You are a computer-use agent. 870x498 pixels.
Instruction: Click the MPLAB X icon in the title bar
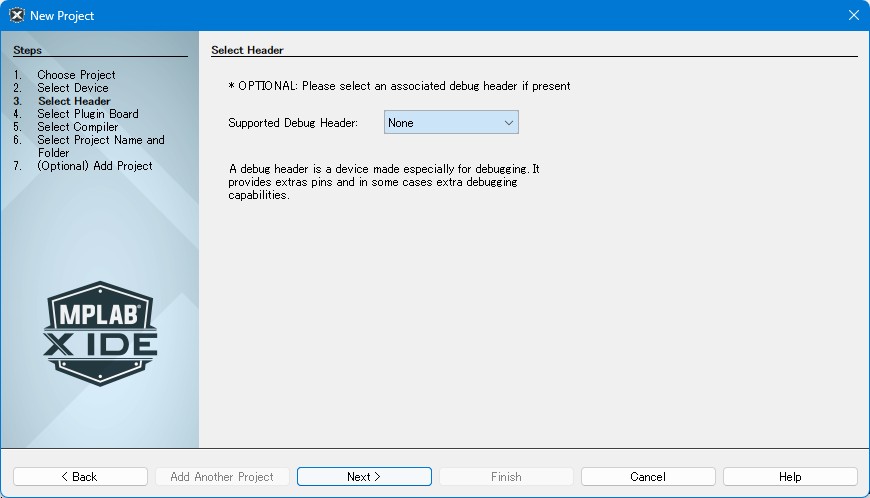tap(16, 15)
